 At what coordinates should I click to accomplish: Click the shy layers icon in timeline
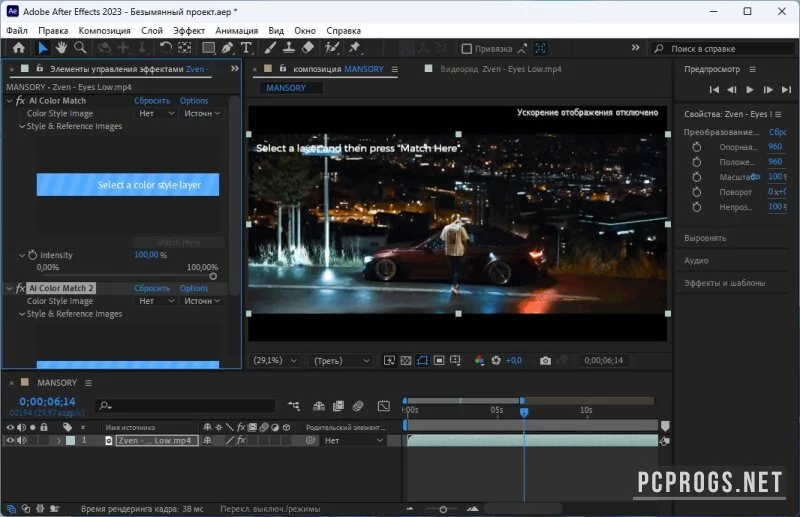[x=319, y=406]
